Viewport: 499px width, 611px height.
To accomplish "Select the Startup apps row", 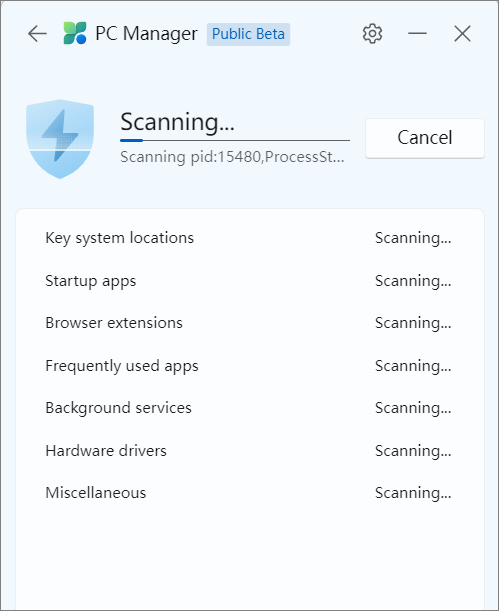I will coord(249,281).
